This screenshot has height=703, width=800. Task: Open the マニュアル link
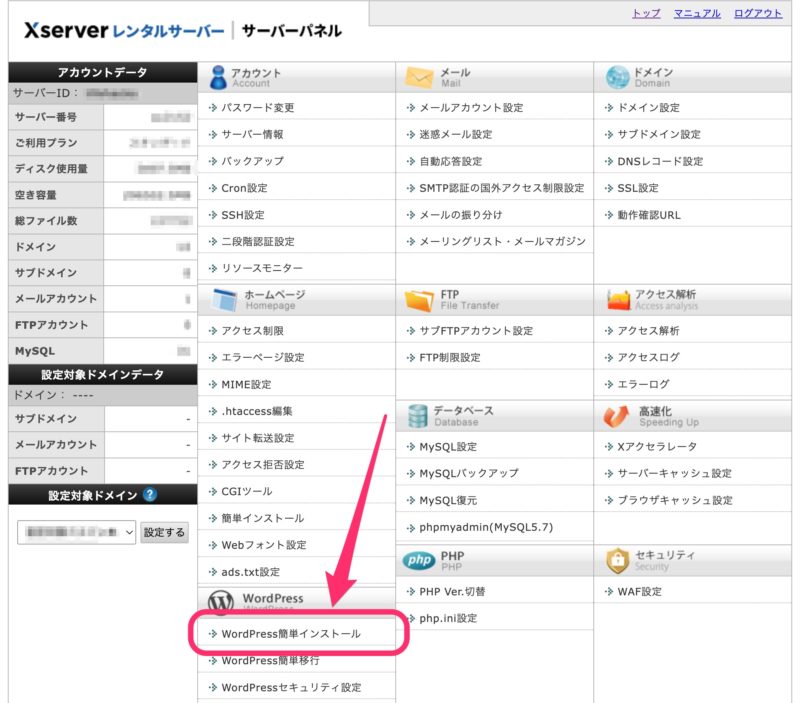point(697,14)
